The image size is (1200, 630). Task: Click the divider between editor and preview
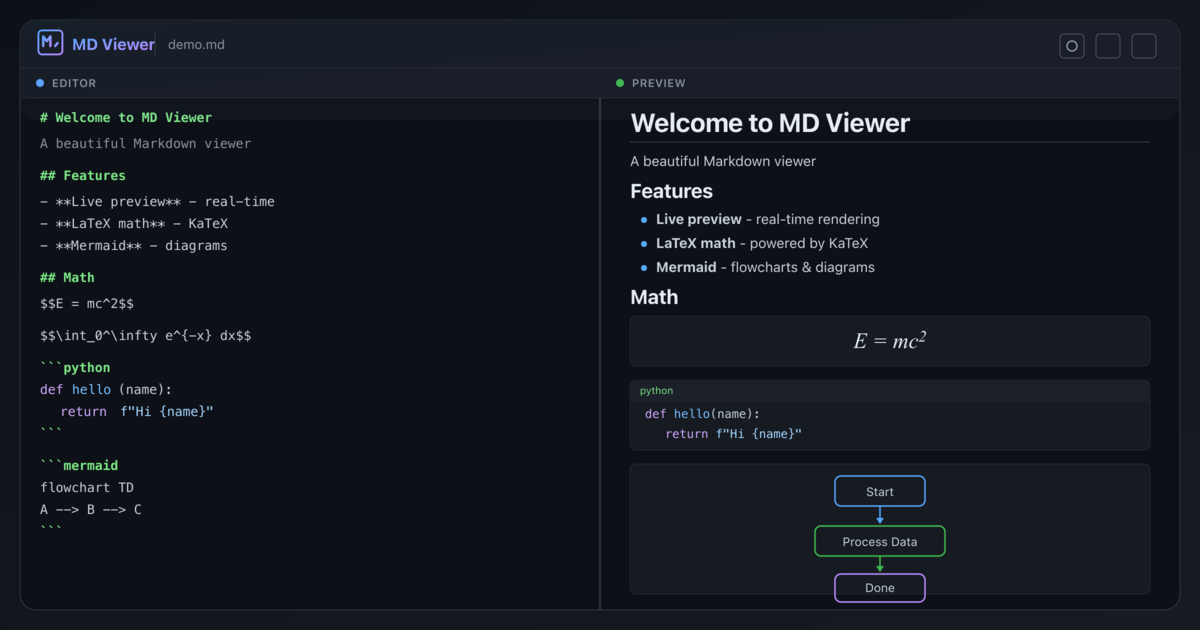(599, 350)
